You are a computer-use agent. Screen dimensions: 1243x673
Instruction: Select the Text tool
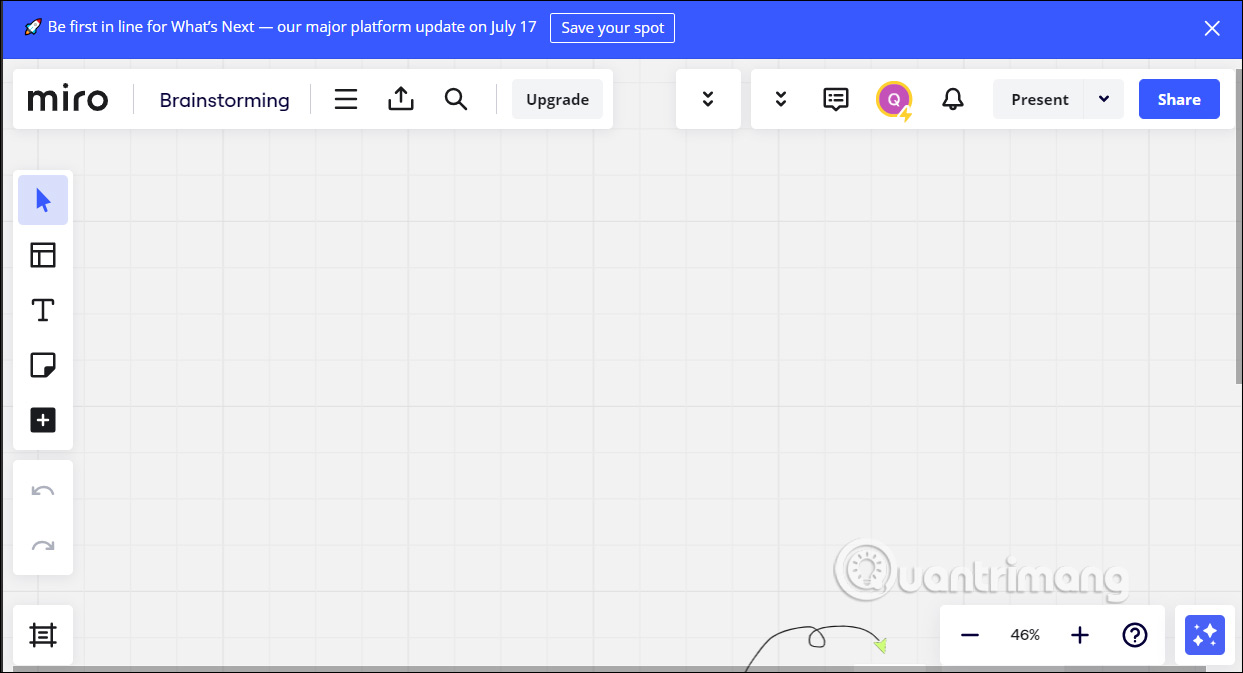point(43,310)
